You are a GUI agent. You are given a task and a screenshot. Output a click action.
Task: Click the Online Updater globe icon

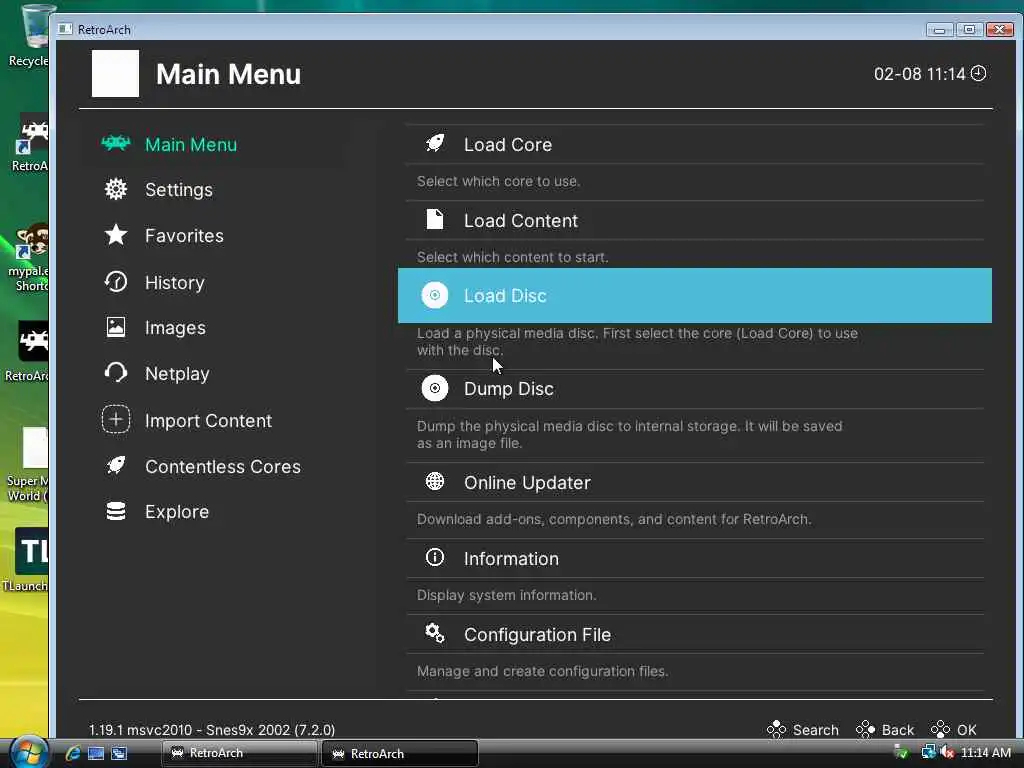[435, 482]
